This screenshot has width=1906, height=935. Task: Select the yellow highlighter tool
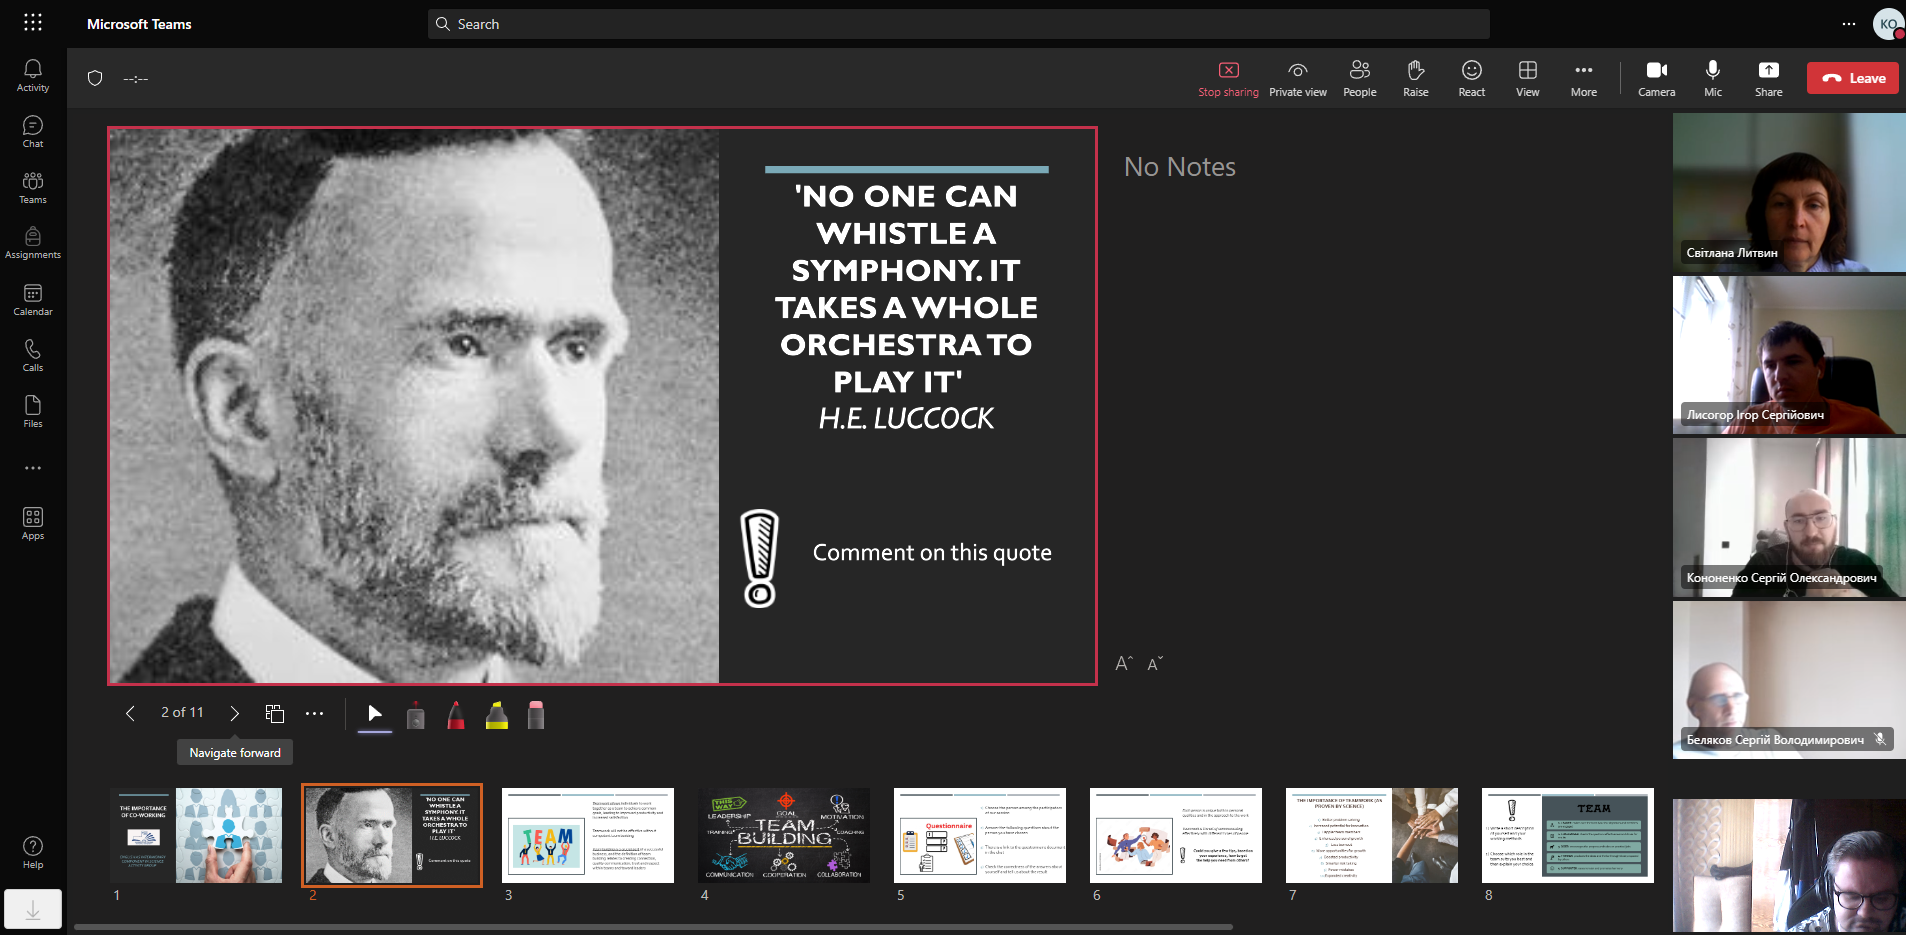pyautogui.click(x=496, y=715)
